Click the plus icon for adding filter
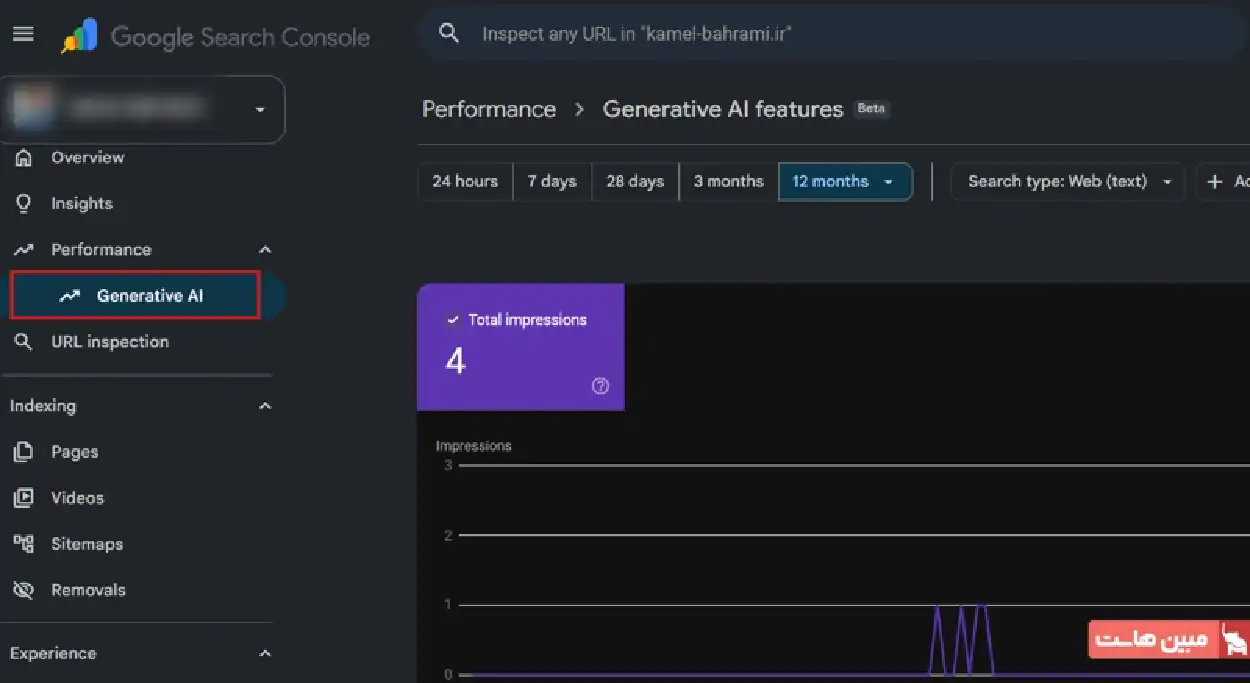Image resolution: width=1250 pixels, height=683 pixels. click(1215, 181)
